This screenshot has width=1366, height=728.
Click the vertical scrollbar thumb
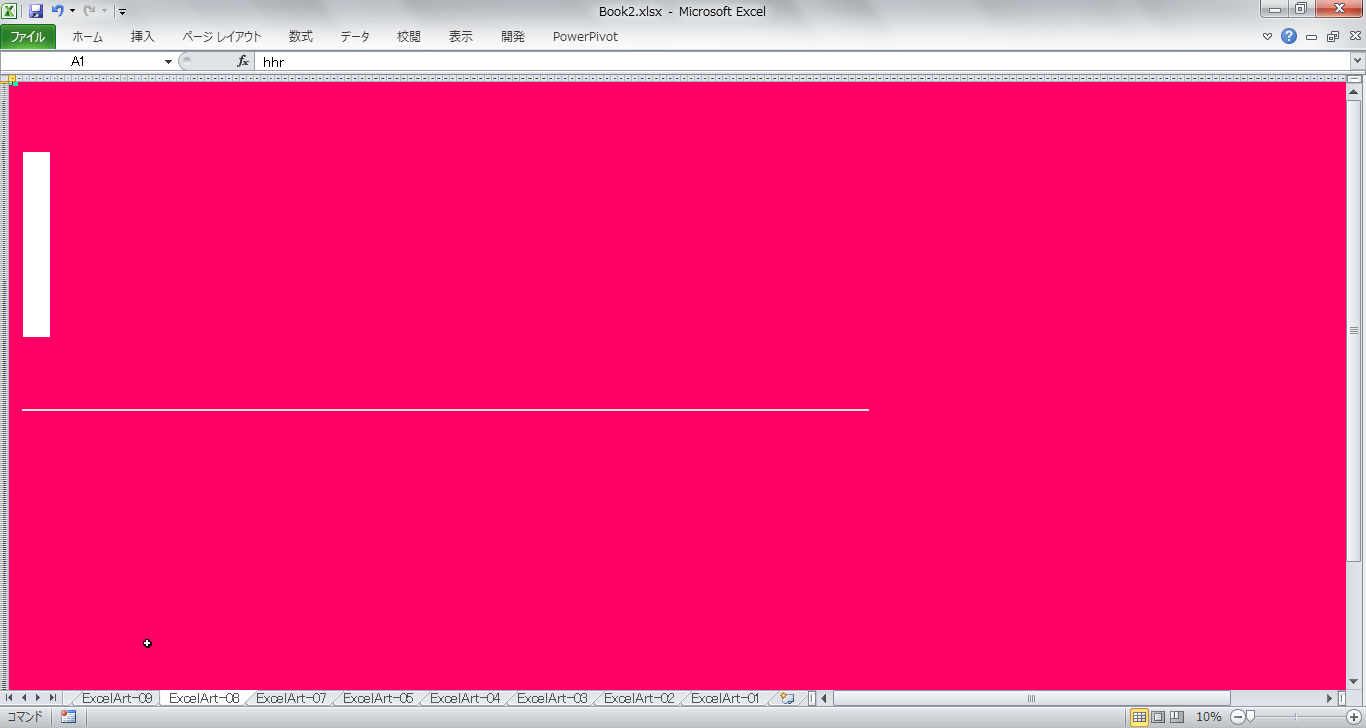click(1354, 330)
